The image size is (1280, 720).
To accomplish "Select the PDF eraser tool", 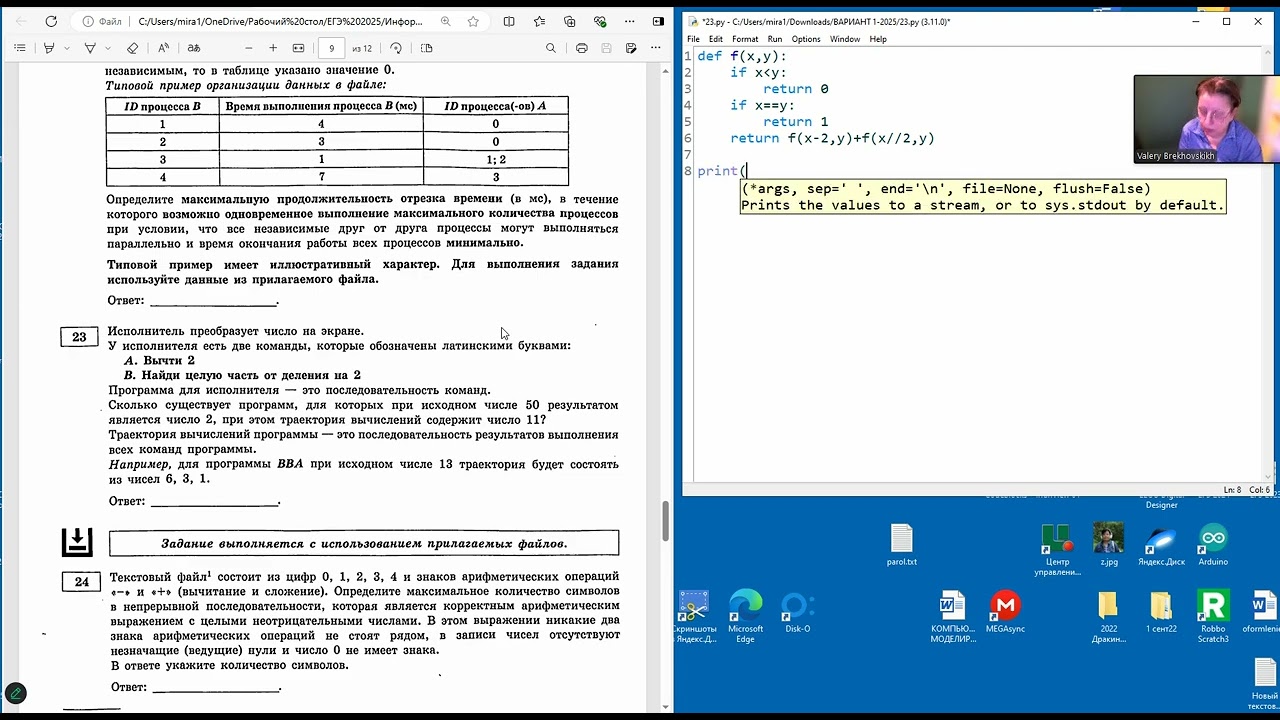I will click(x=133, y=48).
